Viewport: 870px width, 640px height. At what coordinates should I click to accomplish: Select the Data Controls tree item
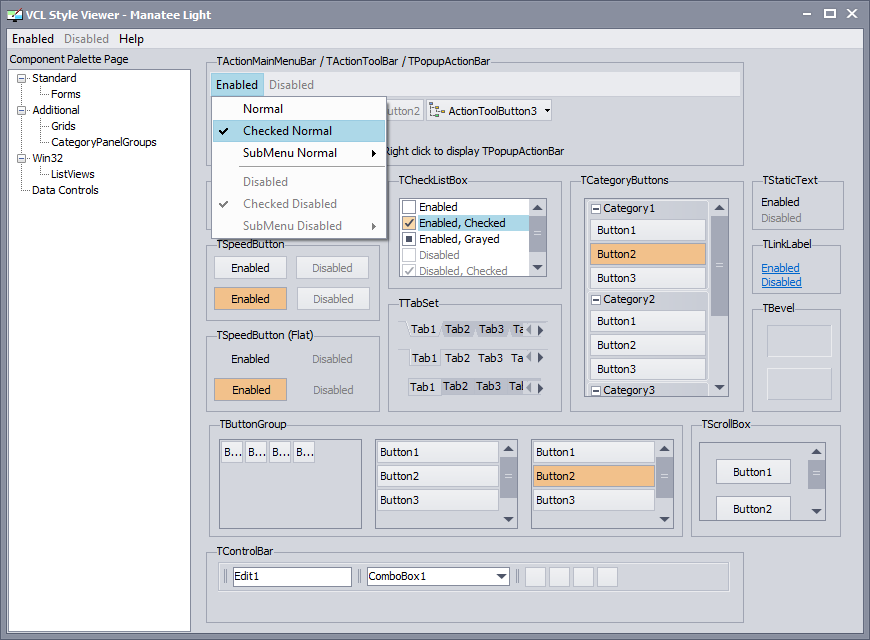(65, 190)
